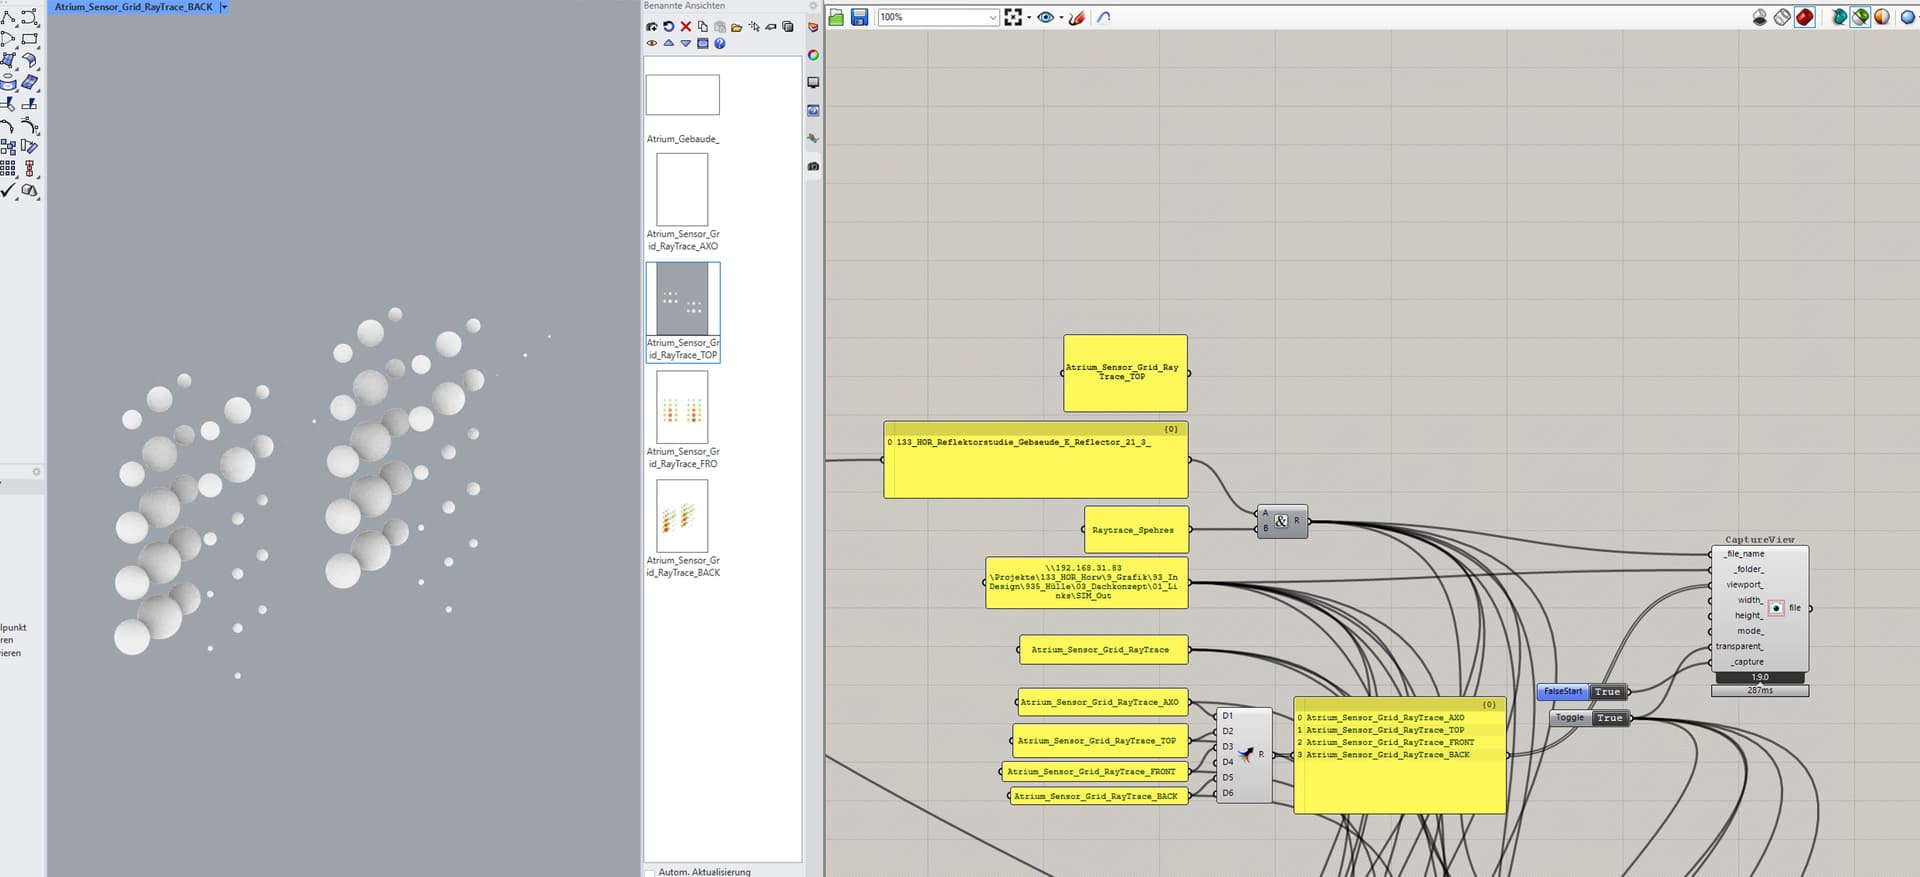Click the Grasshopper save file icon
This screenshot has height=877, width=1920.
coord(859,17)
